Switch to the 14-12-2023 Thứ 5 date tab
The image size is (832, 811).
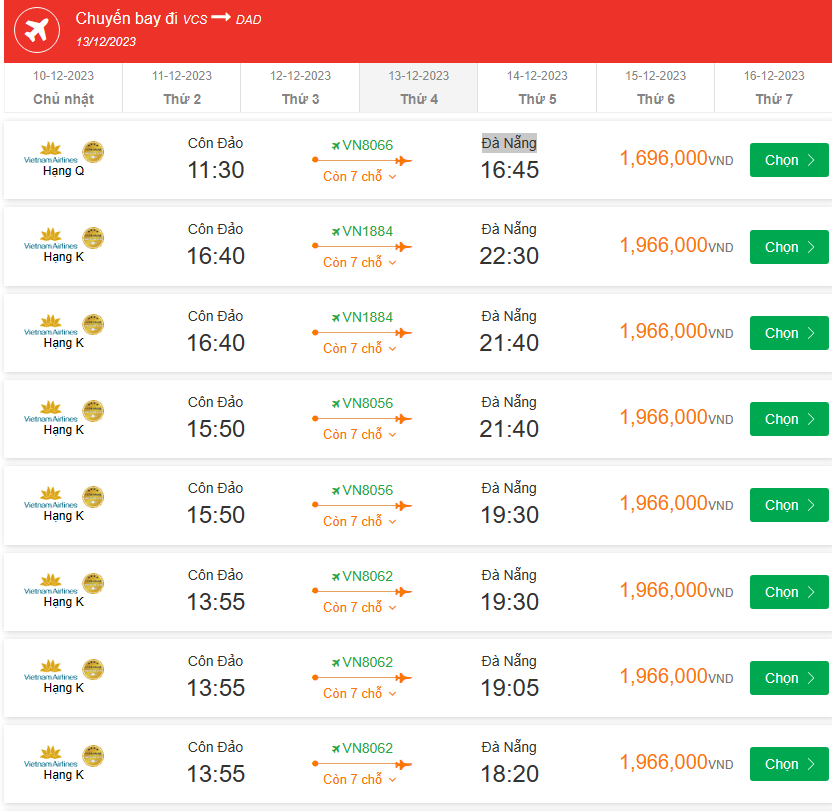537,88
